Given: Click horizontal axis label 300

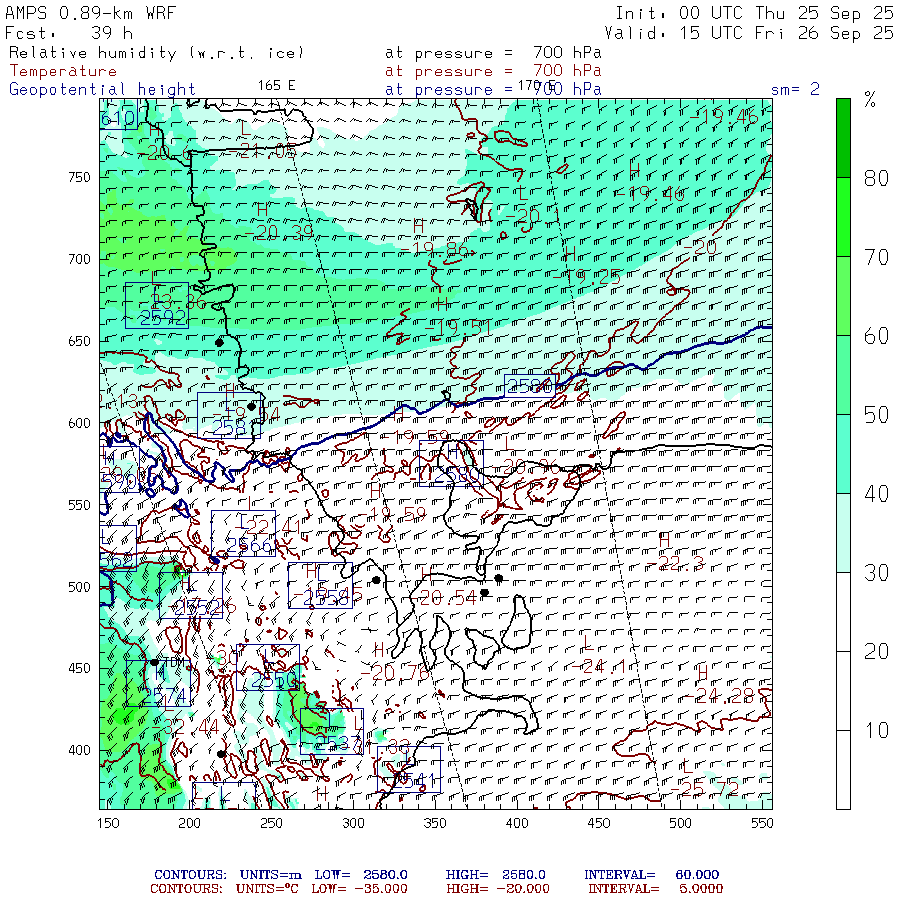Looking at the screenshot, I should coord(353,823).
